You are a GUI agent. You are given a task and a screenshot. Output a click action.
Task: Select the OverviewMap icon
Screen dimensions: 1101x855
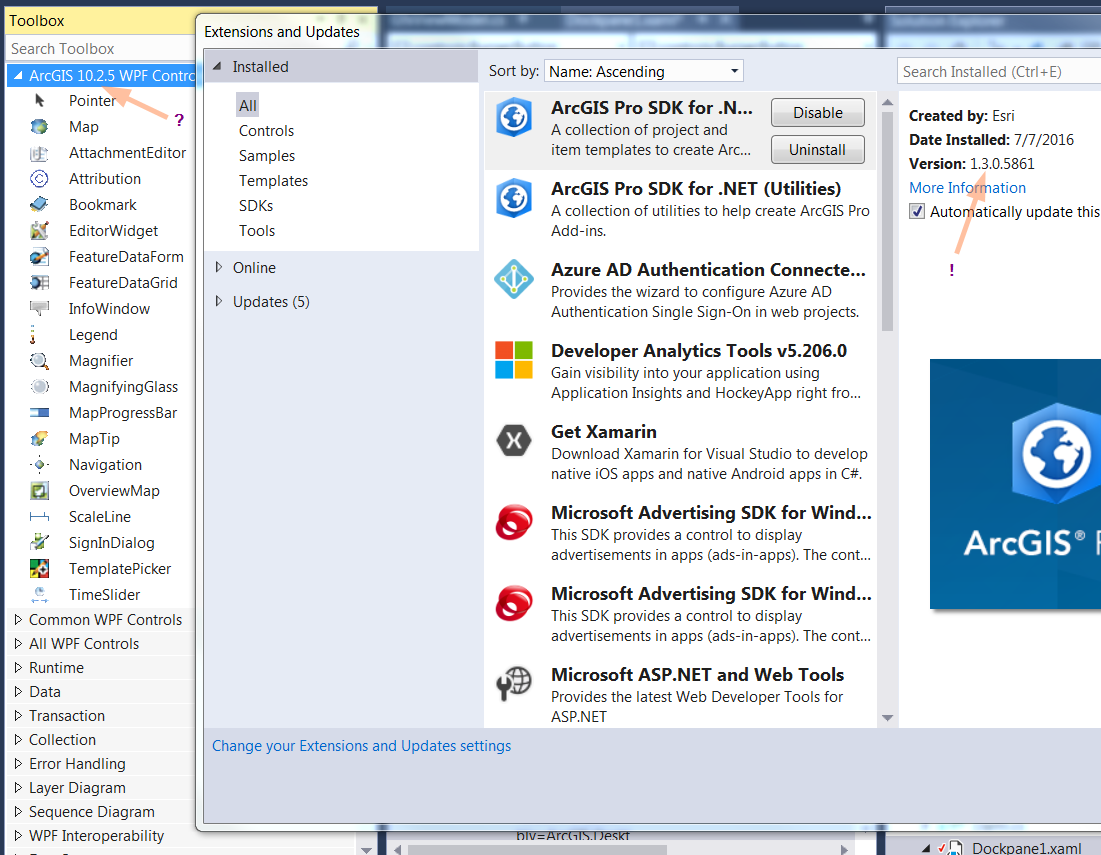[39, 491]
